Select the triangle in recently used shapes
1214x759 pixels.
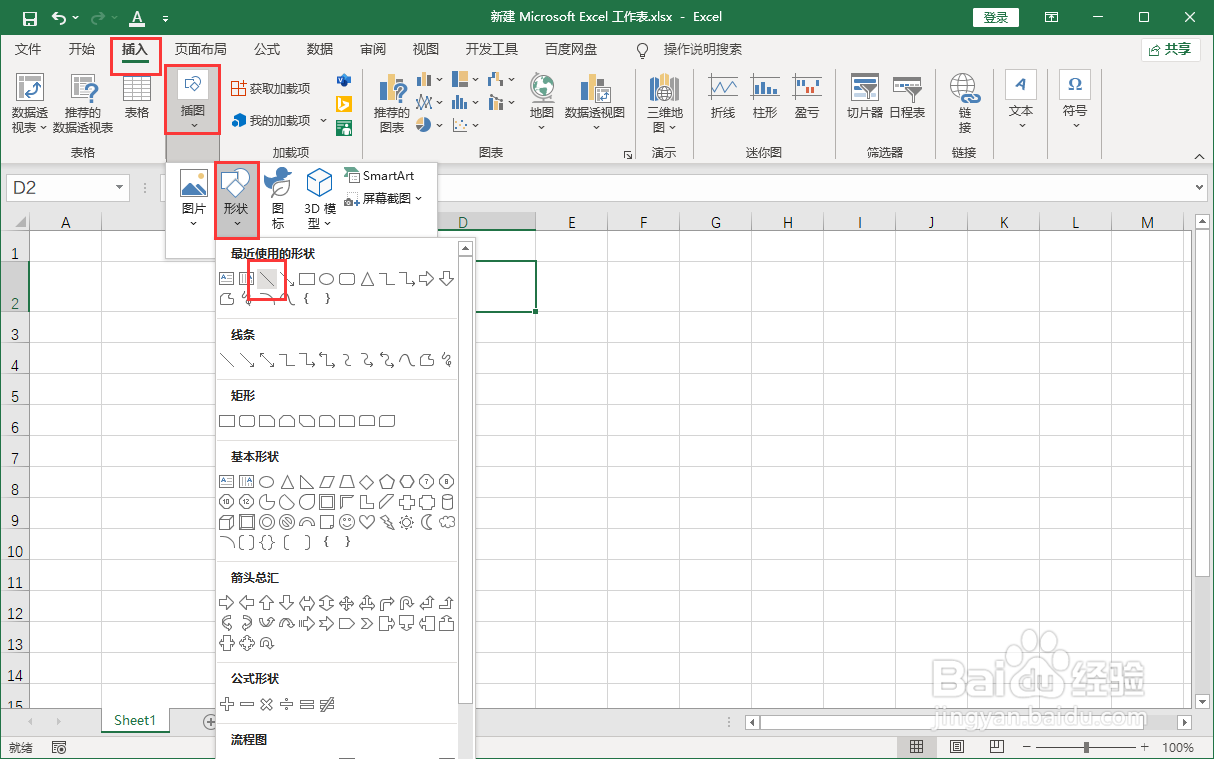click(367, 279)
